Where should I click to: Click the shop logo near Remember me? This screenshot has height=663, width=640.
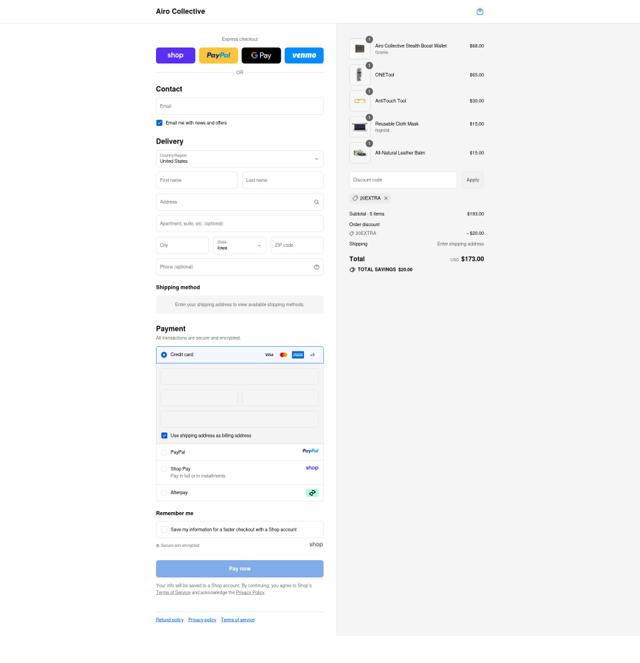coord(316,545)
